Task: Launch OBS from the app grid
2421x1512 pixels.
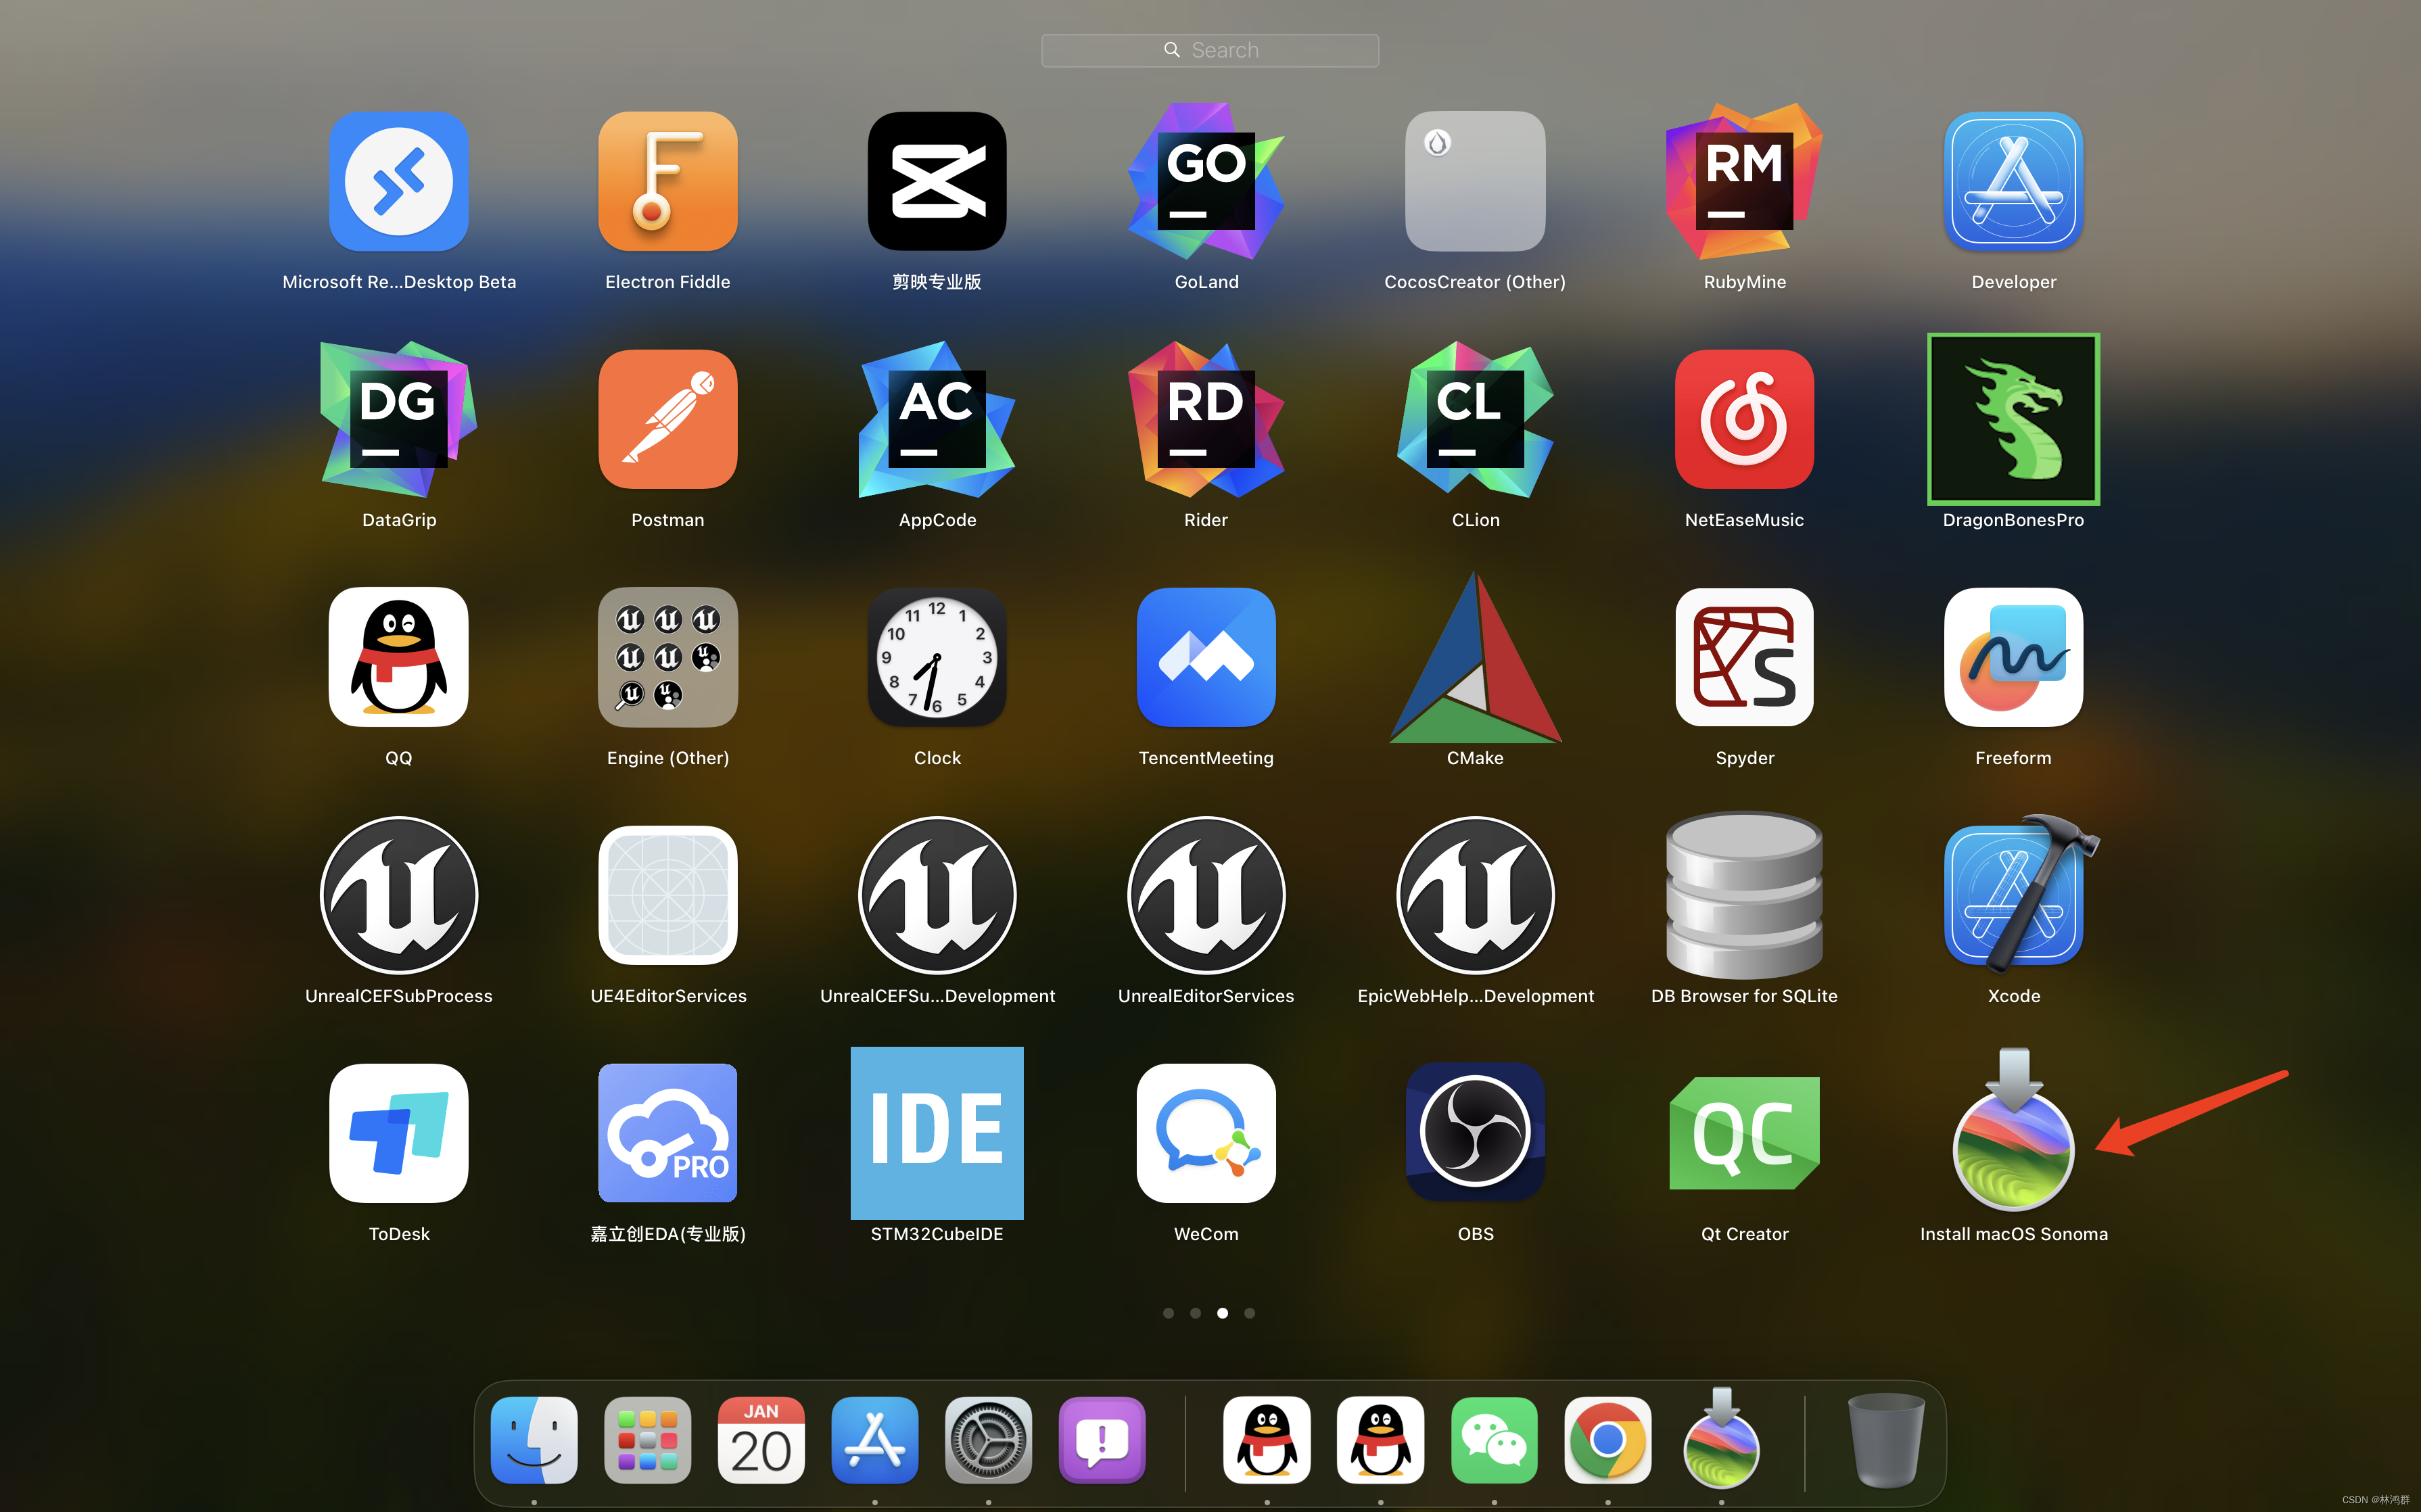Action: click(x=1475, y=1133)
